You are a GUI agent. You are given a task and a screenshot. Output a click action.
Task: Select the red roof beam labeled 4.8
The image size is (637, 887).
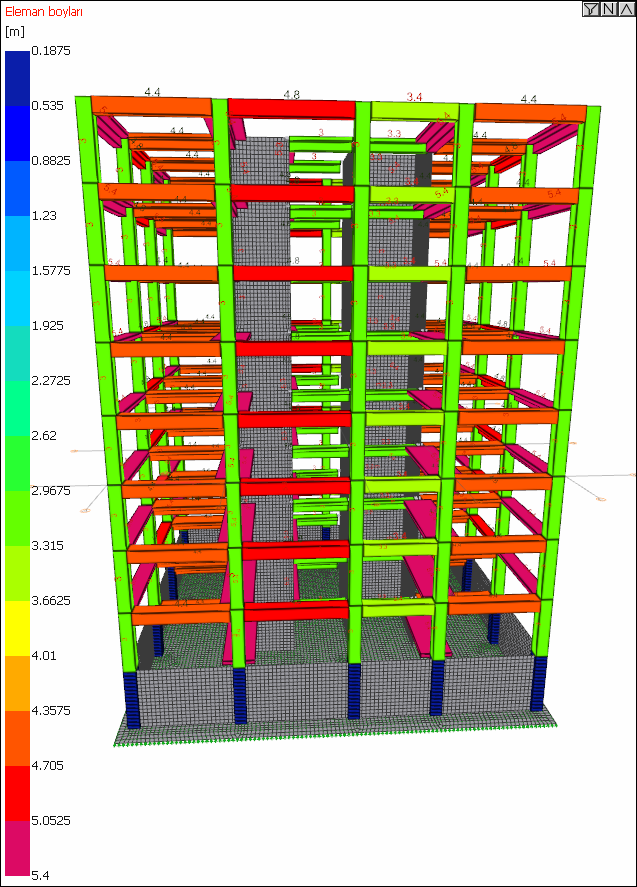(x=291, y=109)
